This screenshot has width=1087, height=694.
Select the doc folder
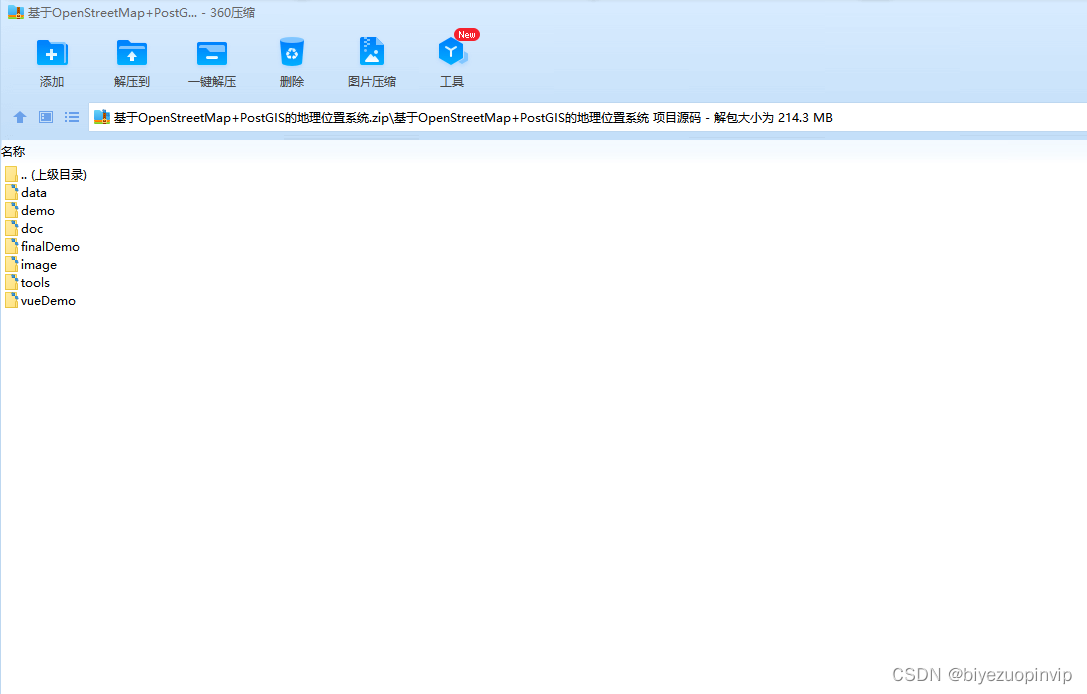point(24,229)
